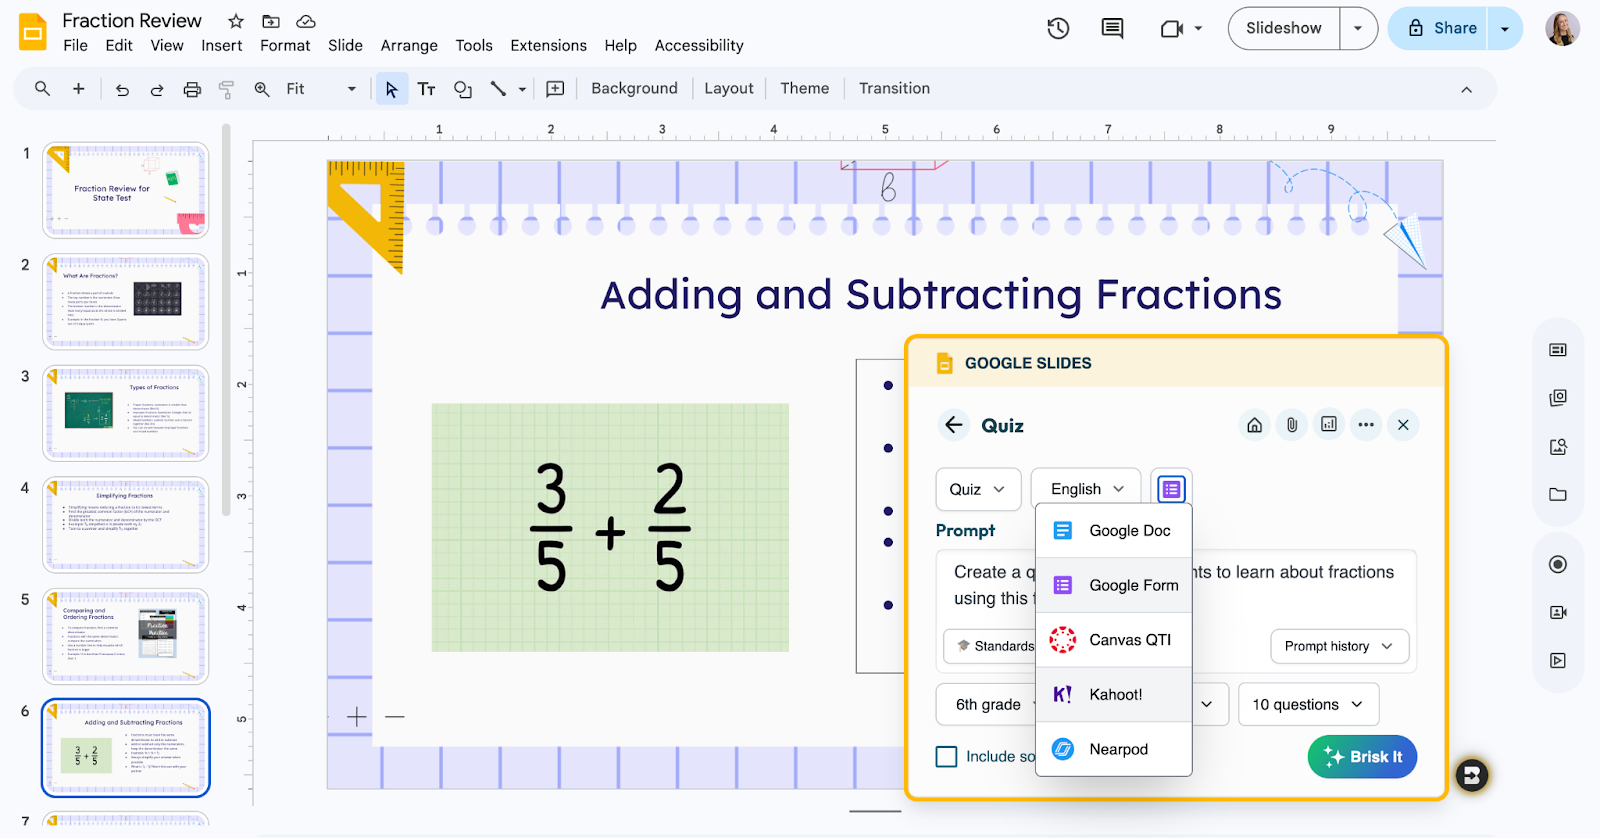Image resolution: width=1600 pixels, height=838 pixels.
Task: Click the new slide plus icon
Action: 78,89
